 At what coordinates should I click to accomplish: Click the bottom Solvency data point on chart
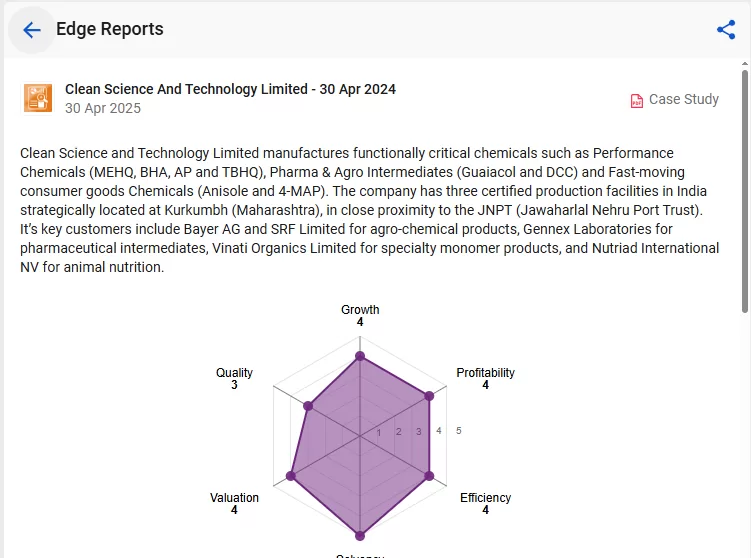[360, 535]
